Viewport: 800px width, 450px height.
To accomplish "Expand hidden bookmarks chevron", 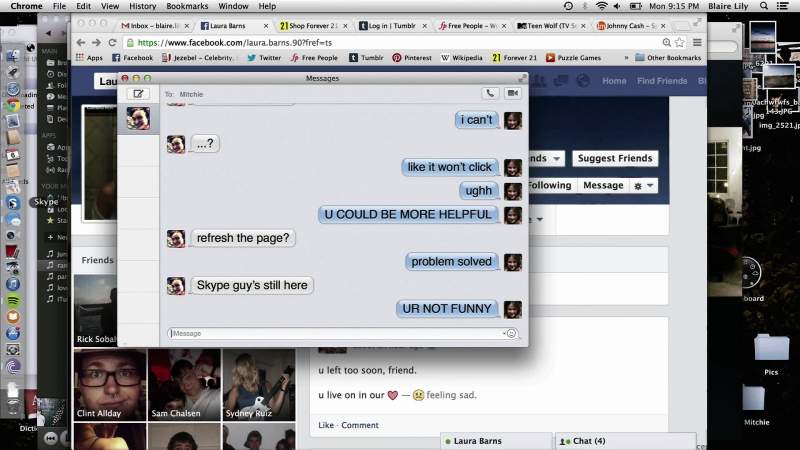I will point(626,58).
